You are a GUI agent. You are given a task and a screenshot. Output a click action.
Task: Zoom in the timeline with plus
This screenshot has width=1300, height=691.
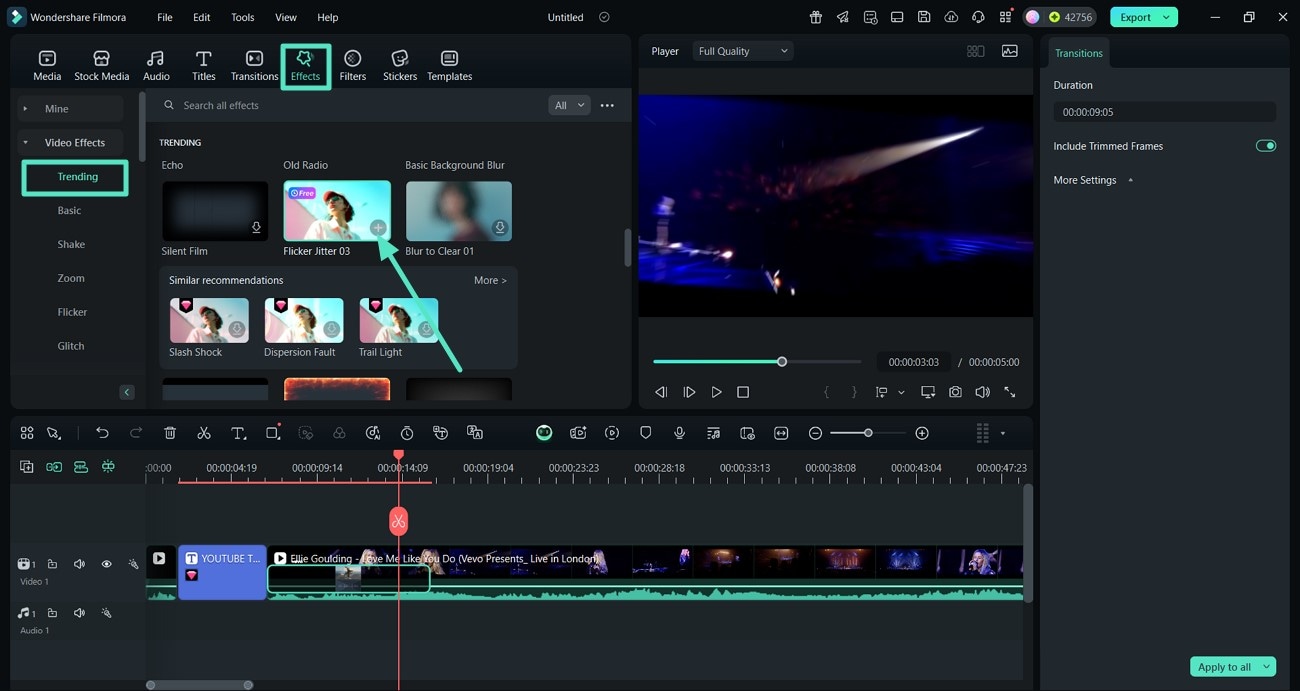pyautogui.click(x=922, y=433)
